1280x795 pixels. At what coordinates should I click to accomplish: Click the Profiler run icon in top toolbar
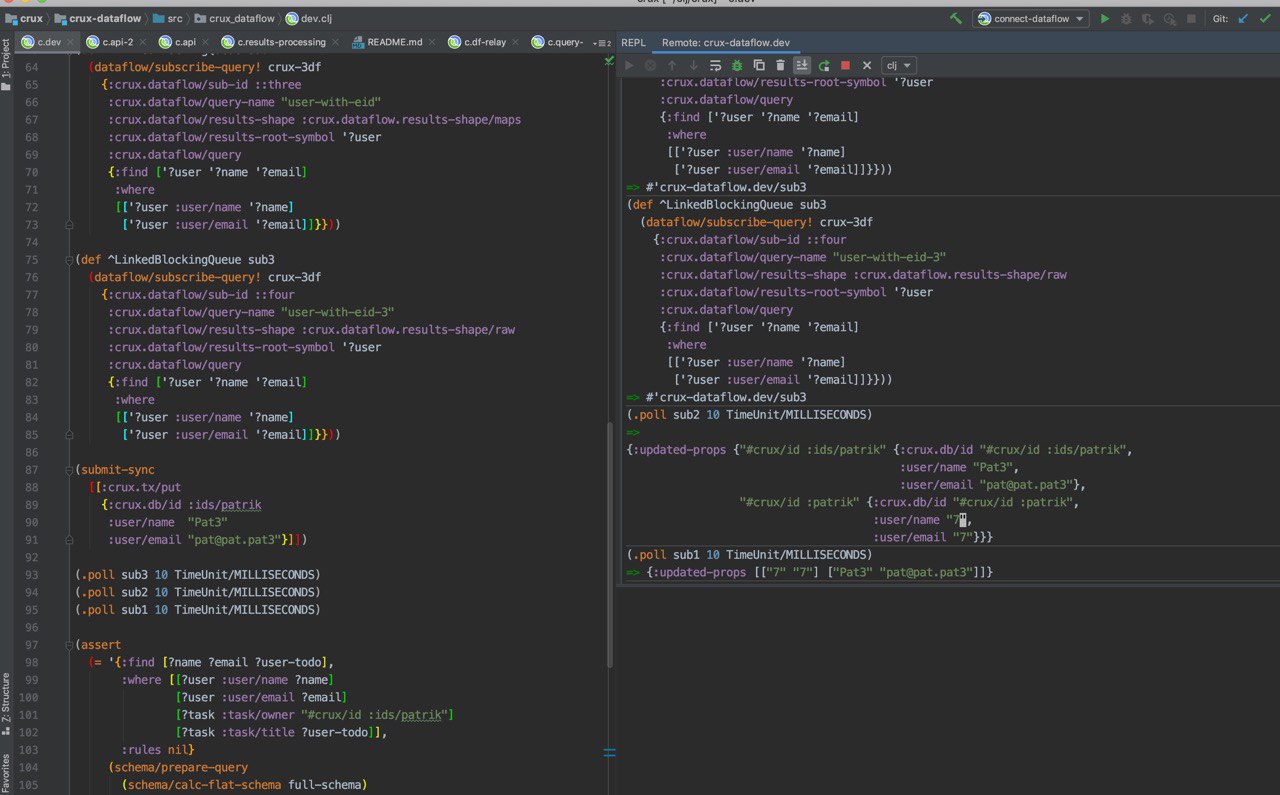(x=1169, y=18)
